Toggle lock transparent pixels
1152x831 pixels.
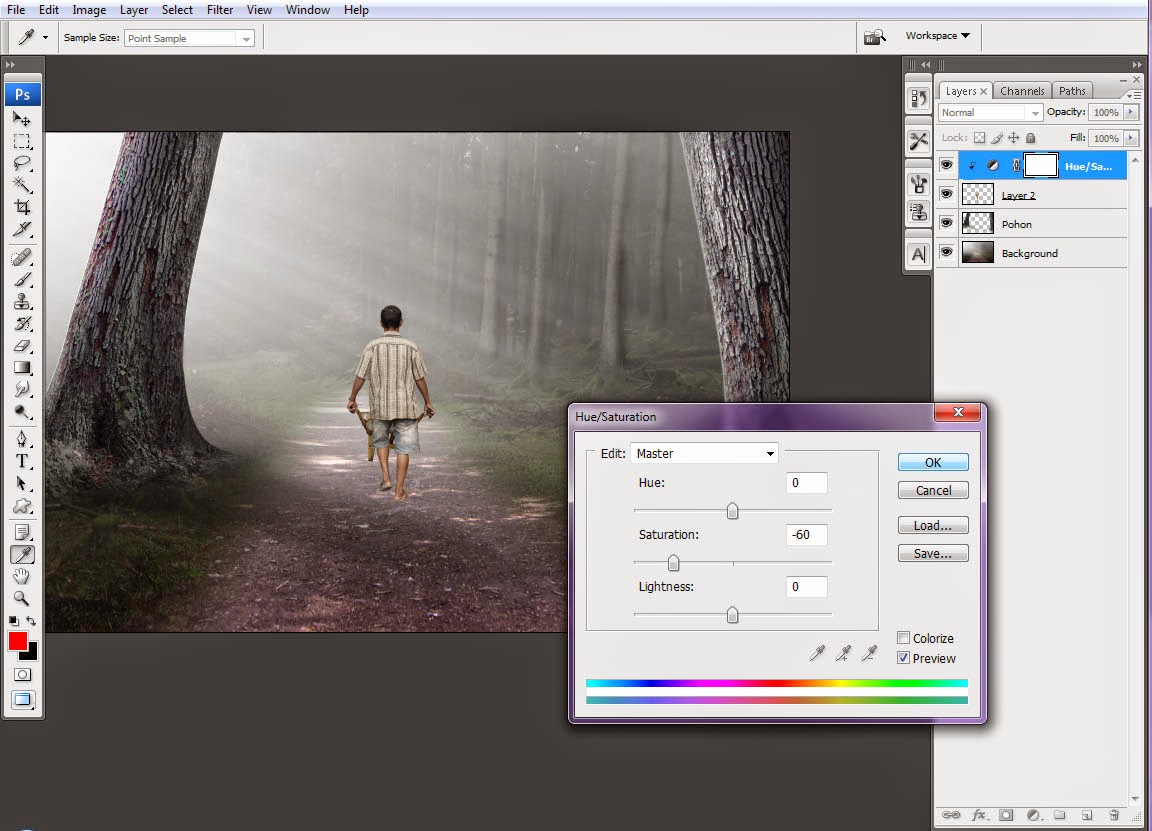979,138
